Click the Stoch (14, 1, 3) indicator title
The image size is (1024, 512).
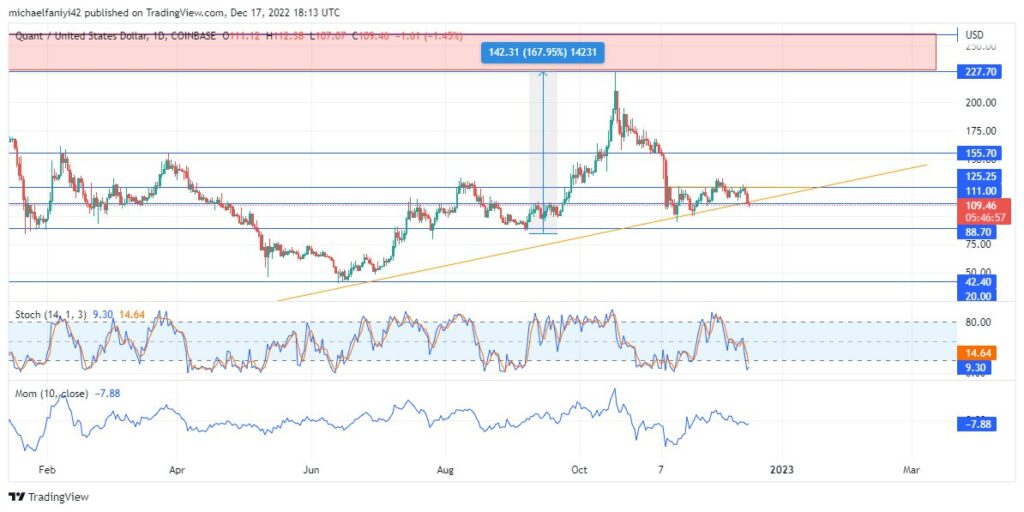click(52, 314)
